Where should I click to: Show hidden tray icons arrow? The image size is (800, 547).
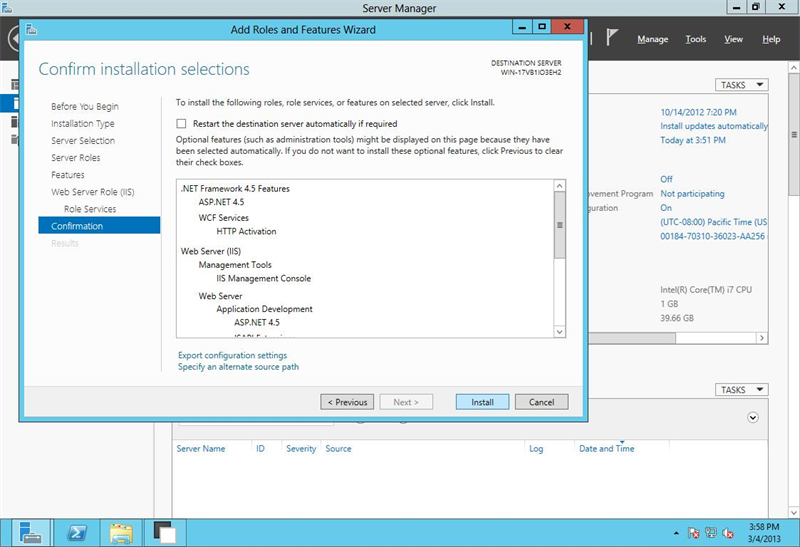(x=677, y=533)
